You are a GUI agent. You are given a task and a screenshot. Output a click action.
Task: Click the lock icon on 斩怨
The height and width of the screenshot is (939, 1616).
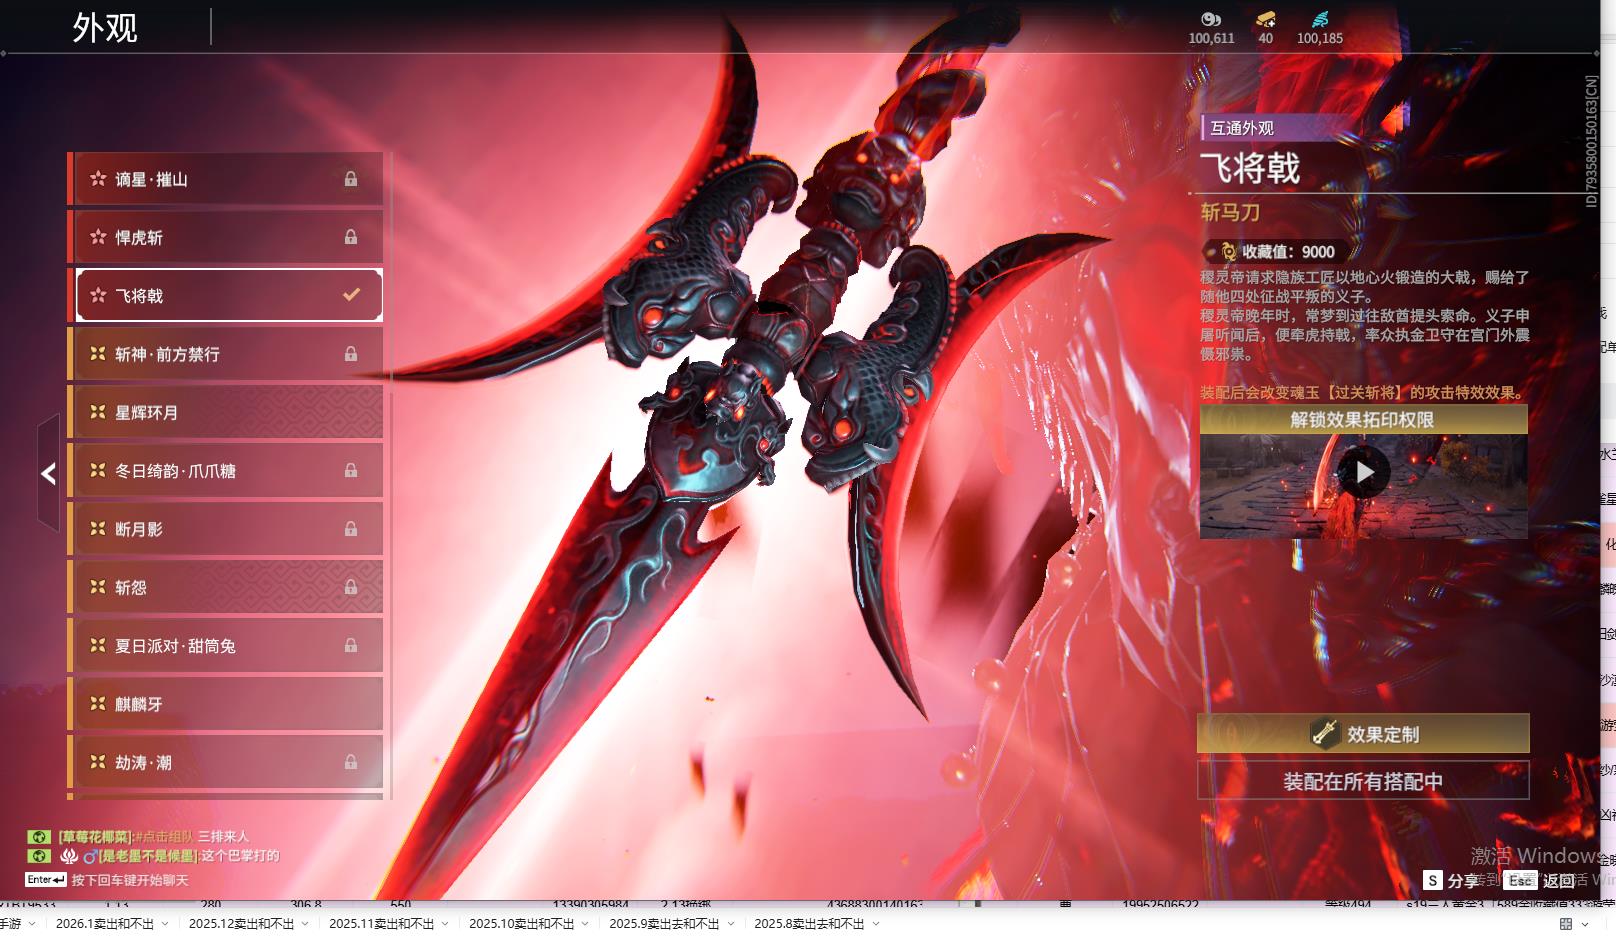(x=351, y=587)
